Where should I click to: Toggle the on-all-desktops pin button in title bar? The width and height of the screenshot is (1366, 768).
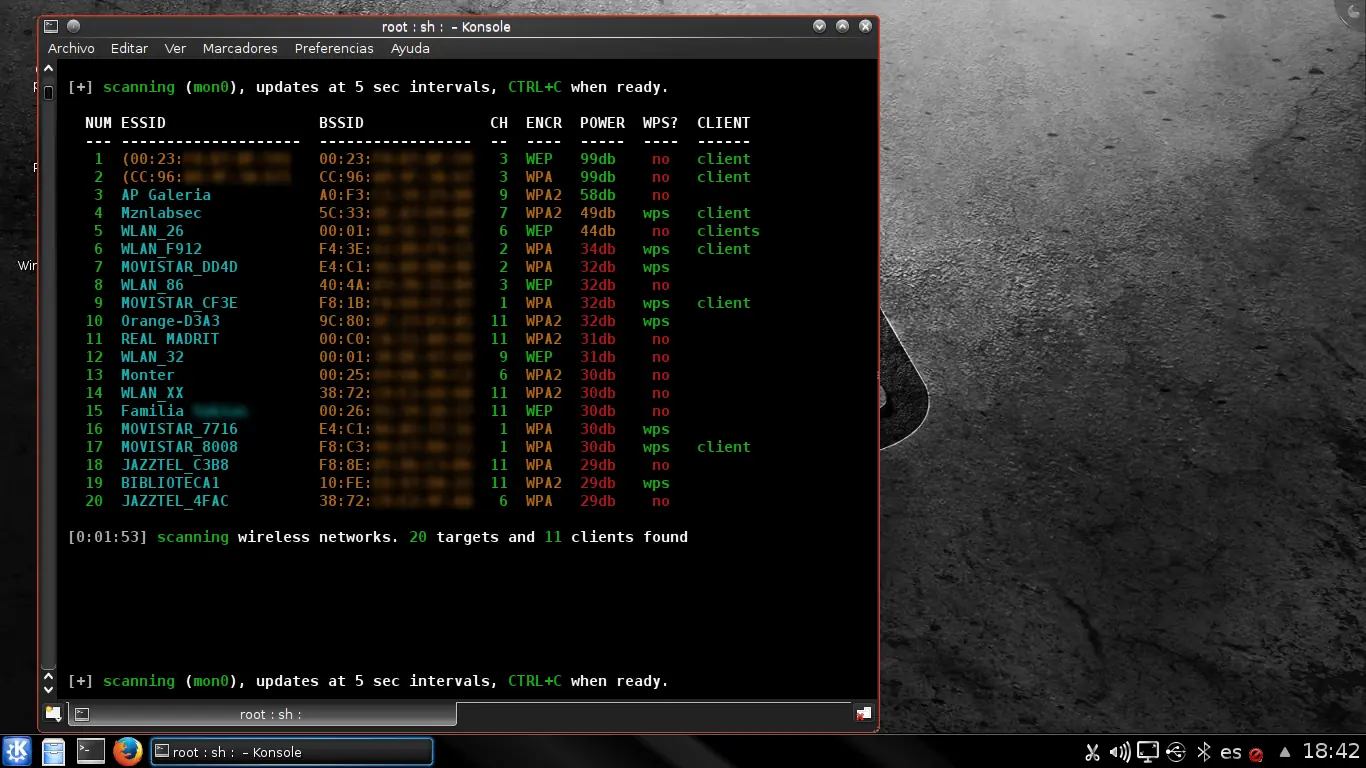(73, 26)
